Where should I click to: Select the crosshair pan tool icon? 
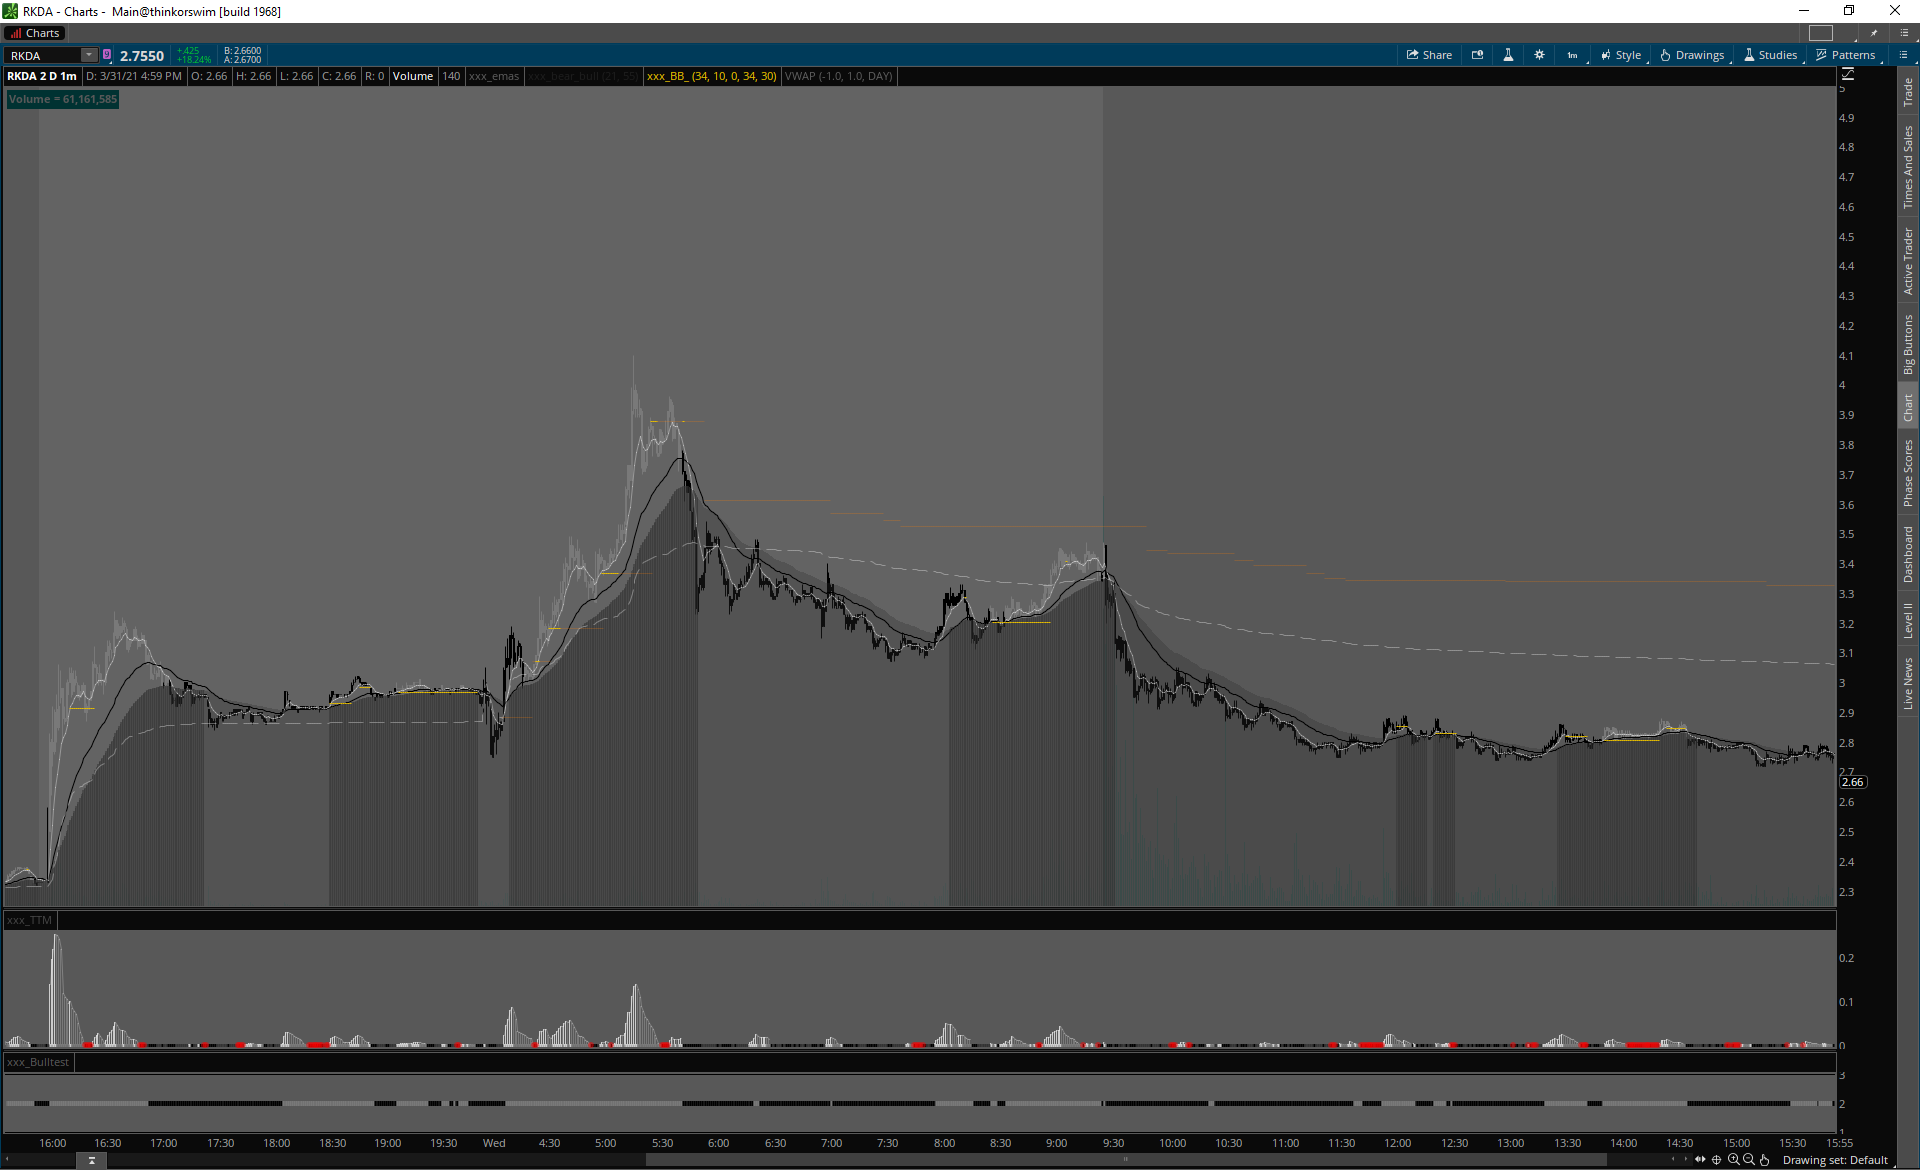[x=1717, y=1160]
